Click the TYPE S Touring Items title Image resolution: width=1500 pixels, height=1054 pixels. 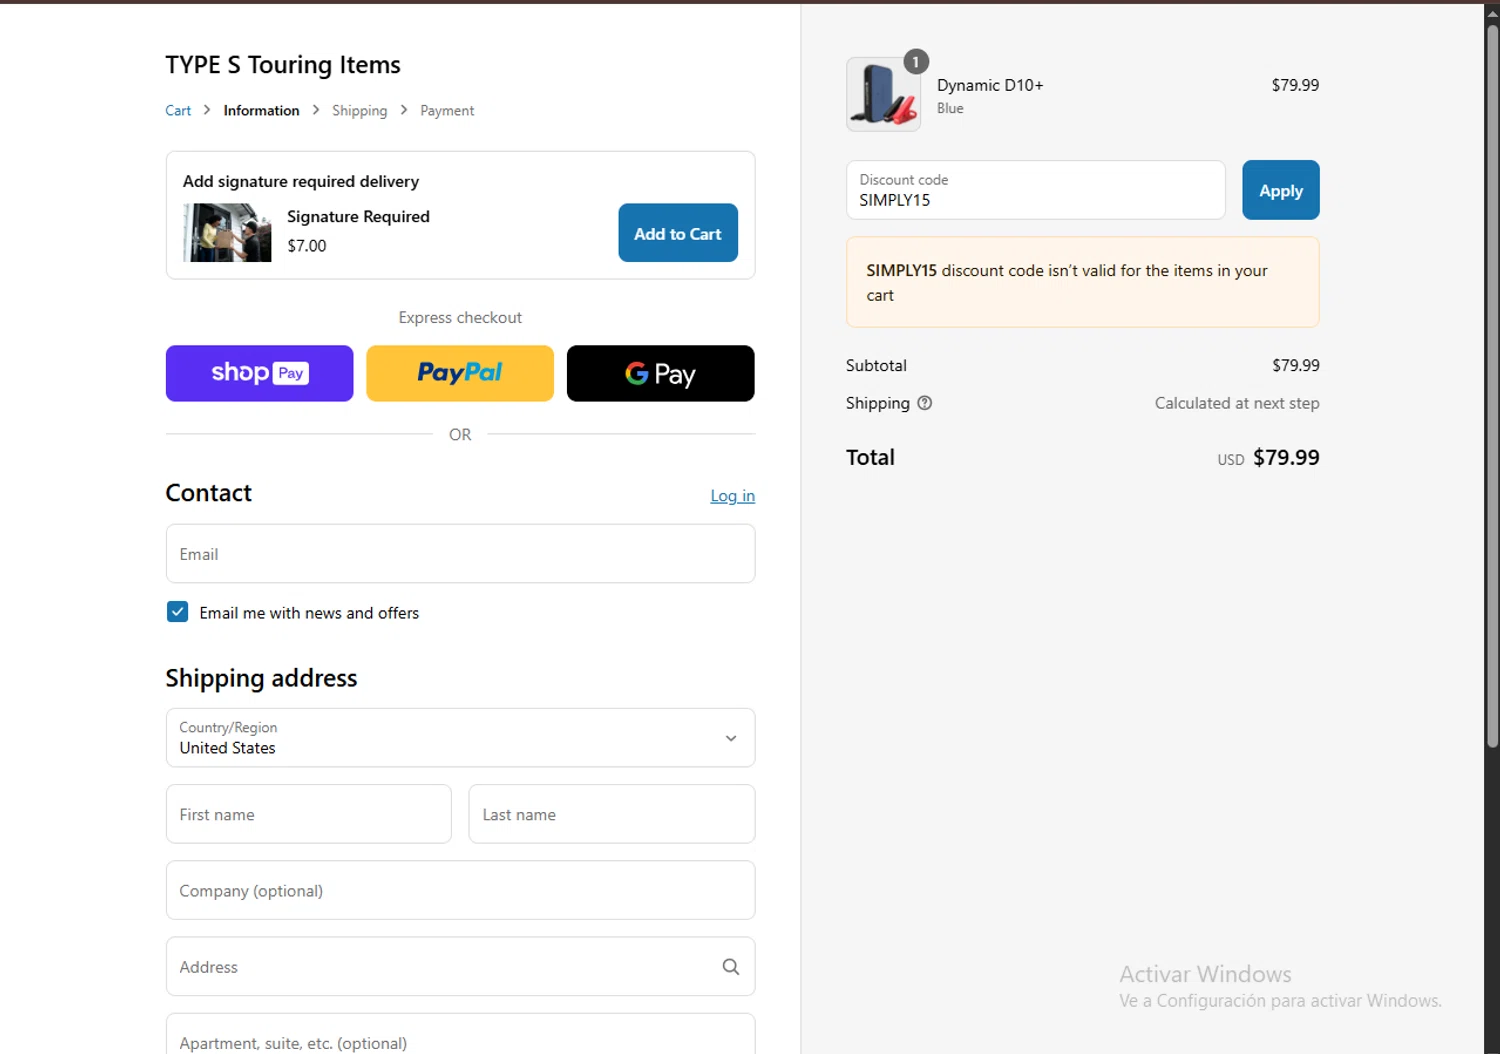[283, 65]
